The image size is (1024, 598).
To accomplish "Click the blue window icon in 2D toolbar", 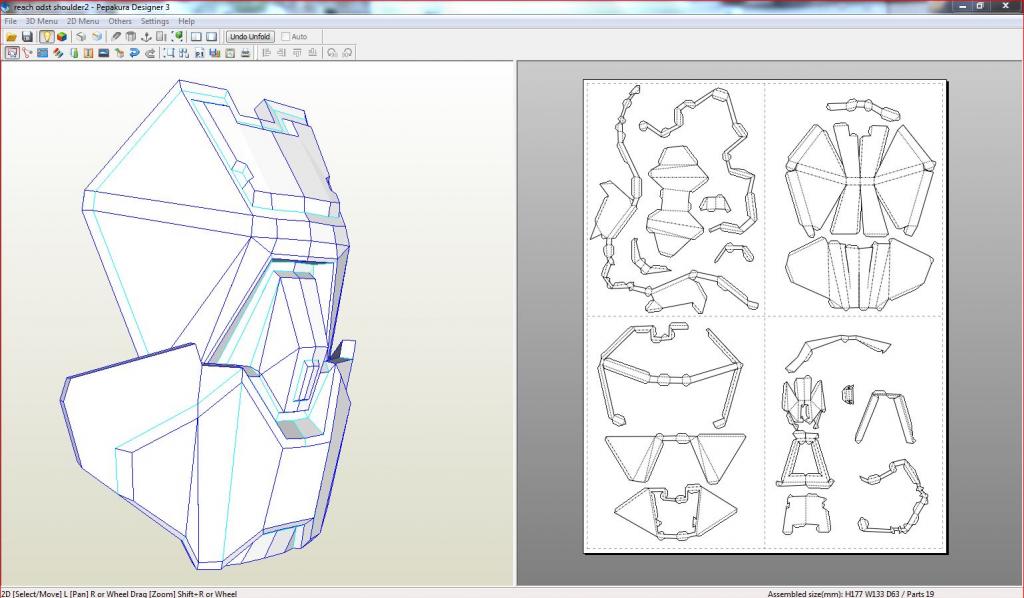I will click(x=42, y=53).
